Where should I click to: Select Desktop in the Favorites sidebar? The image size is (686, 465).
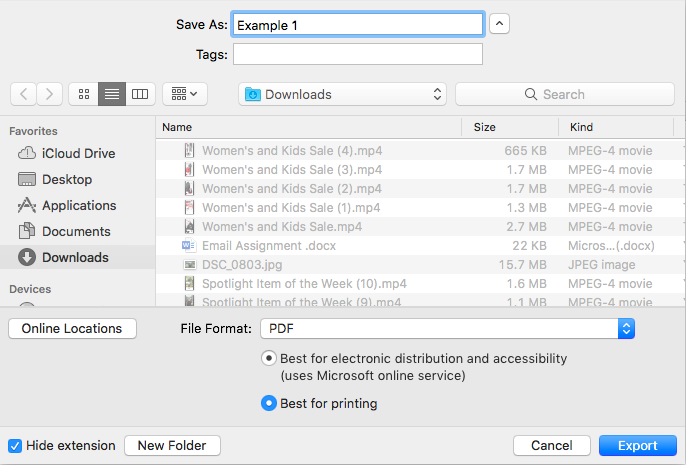pos(66,179)
